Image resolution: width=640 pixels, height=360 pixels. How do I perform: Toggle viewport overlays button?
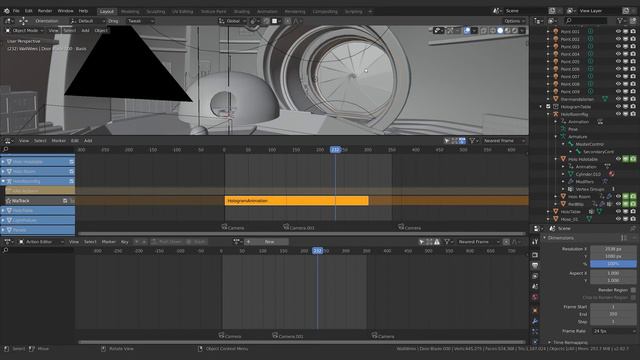[x=467, y=31]
